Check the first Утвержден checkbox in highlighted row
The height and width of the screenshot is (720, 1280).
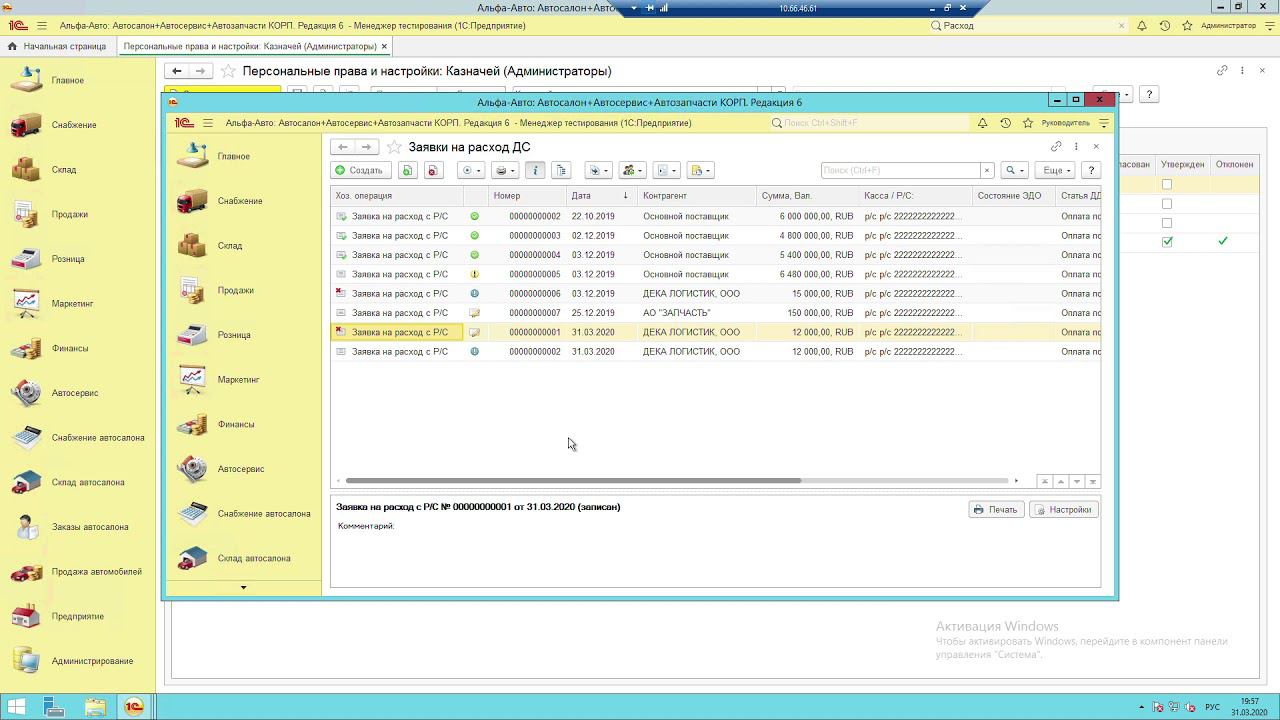point(1167,185)
